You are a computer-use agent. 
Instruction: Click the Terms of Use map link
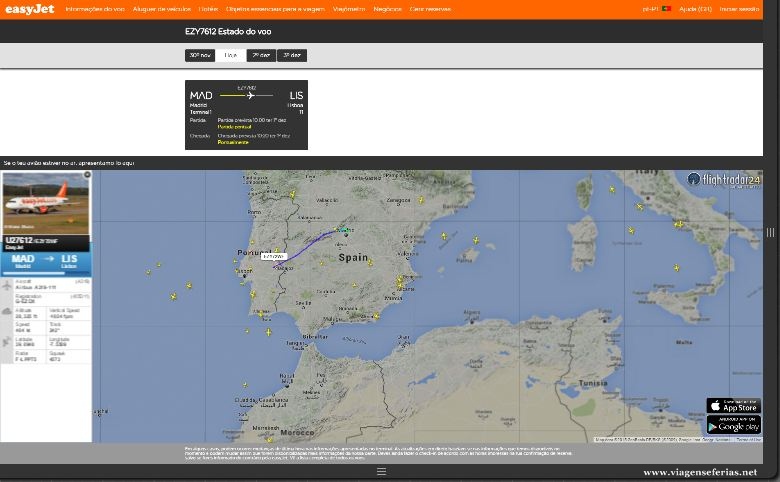tap(748, 440)
